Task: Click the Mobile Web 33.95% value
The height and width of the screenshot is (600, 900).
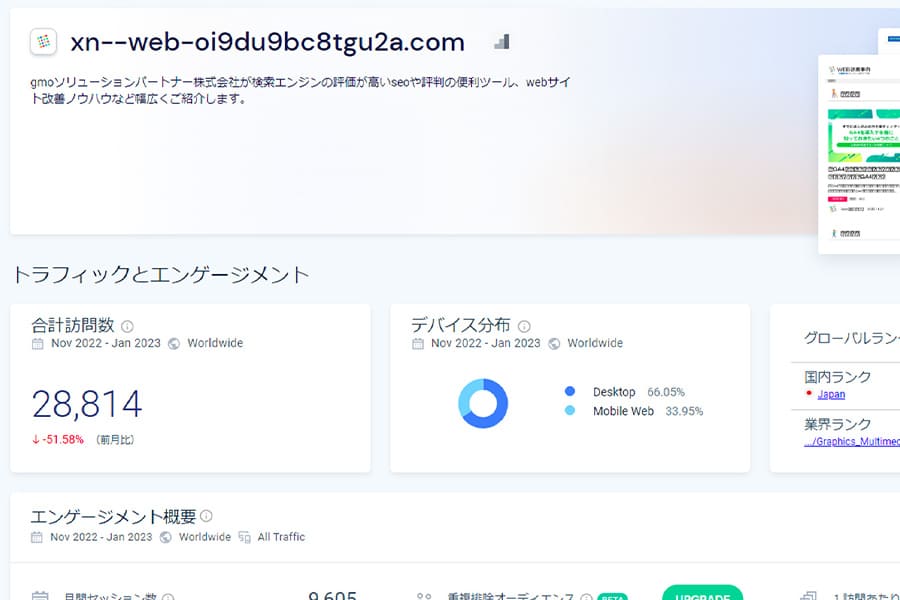Action: [x=684, y=411]
